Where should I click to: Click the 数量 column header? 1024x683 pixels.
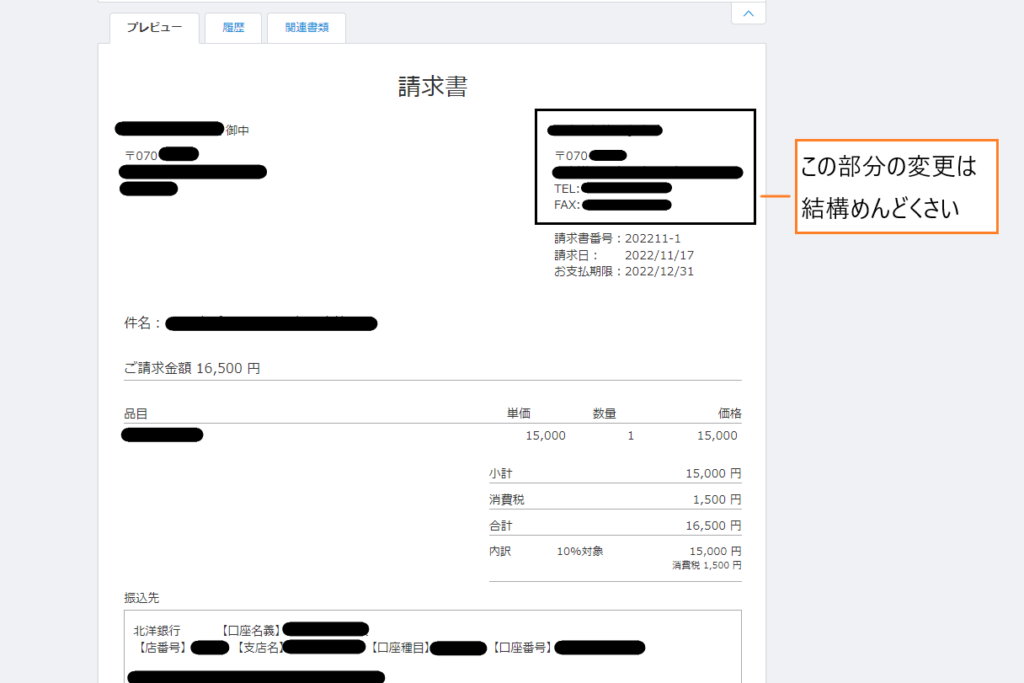(603, 413)
